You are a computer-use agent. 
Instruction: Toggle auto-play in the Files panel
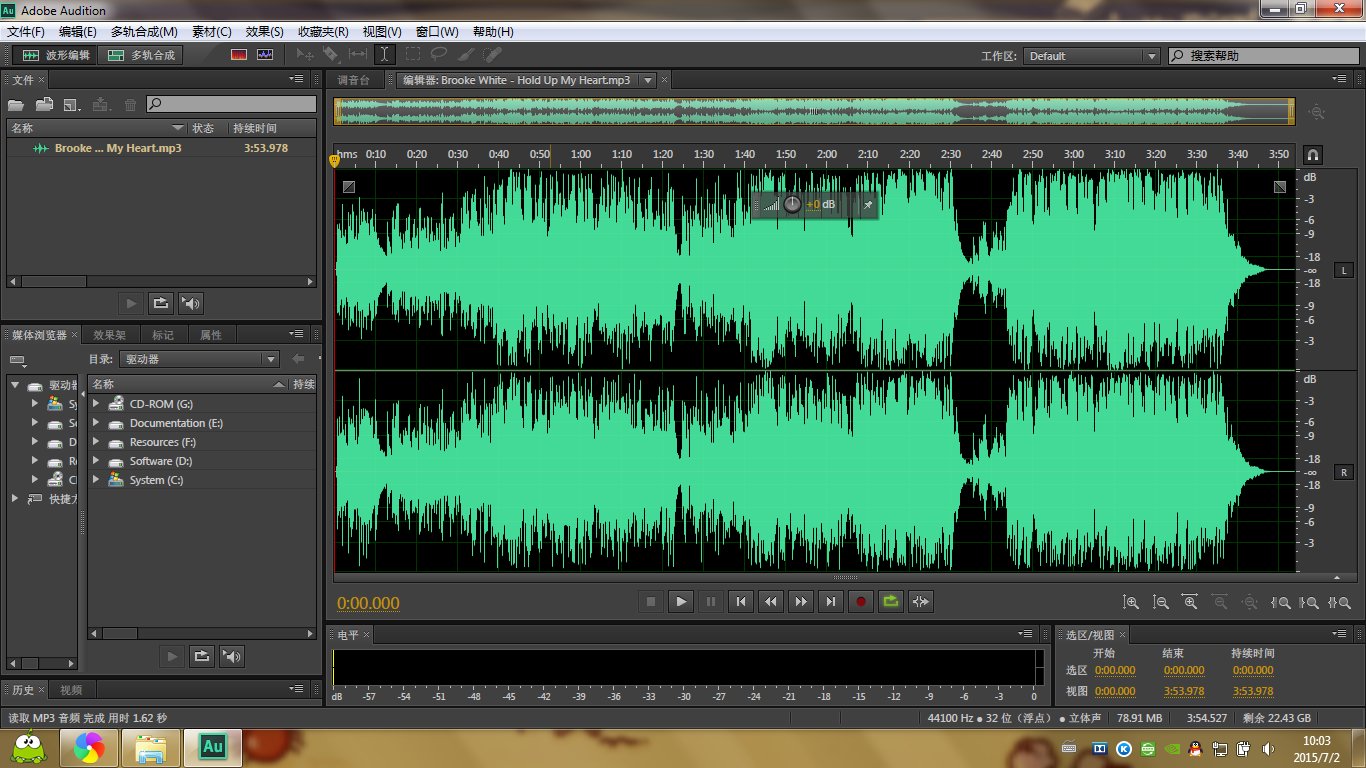[190, 303]
